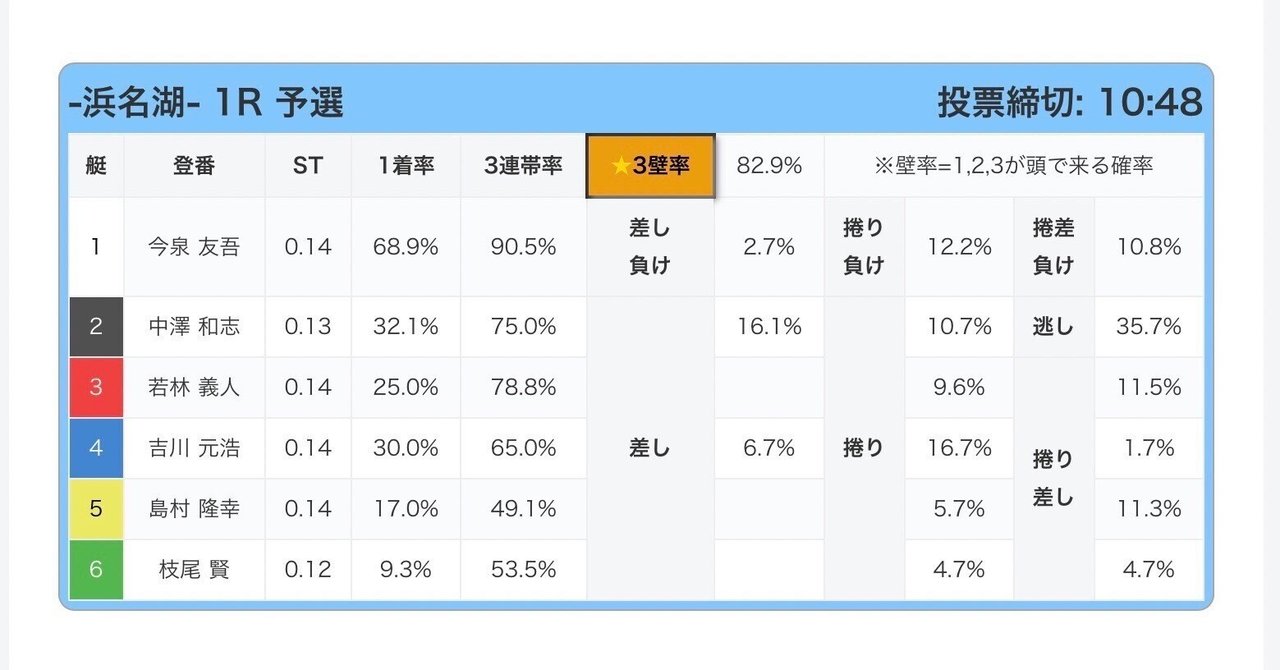Open racer 中澤 和志 entry
The image size is (1280, 670).
pyautogui.click(x=194, y=327)
